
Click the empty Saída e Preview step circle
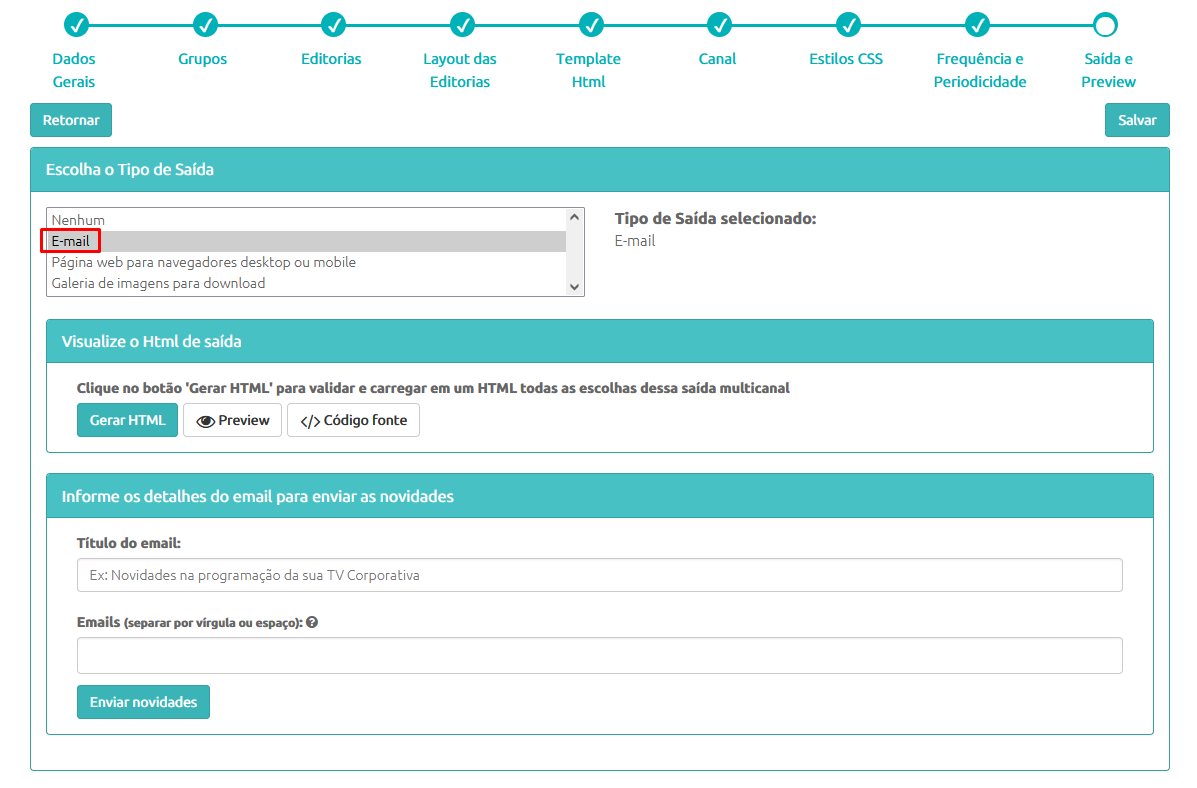click(x=1105, y=25)
